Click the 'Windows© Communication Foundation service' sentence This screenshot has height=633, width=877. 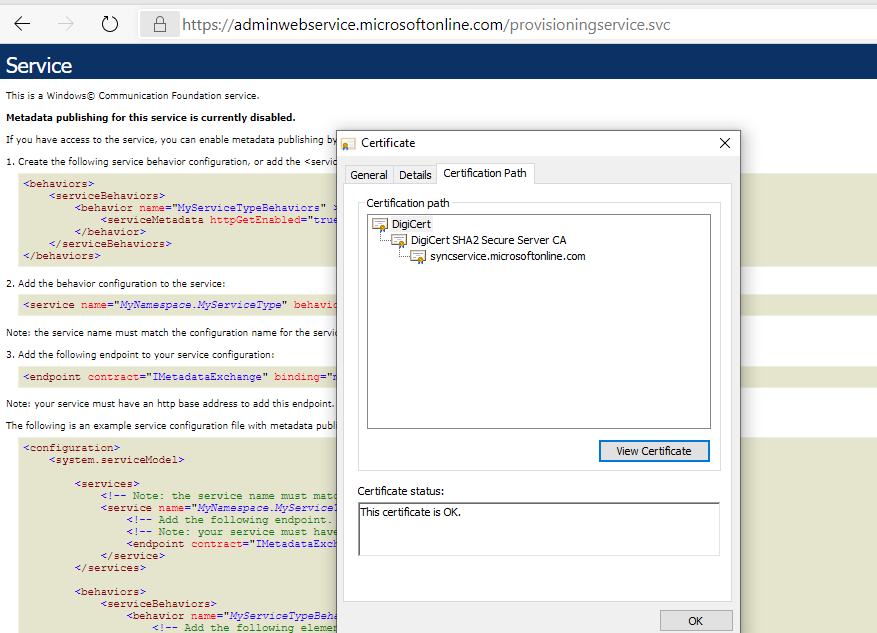point(132,96)
